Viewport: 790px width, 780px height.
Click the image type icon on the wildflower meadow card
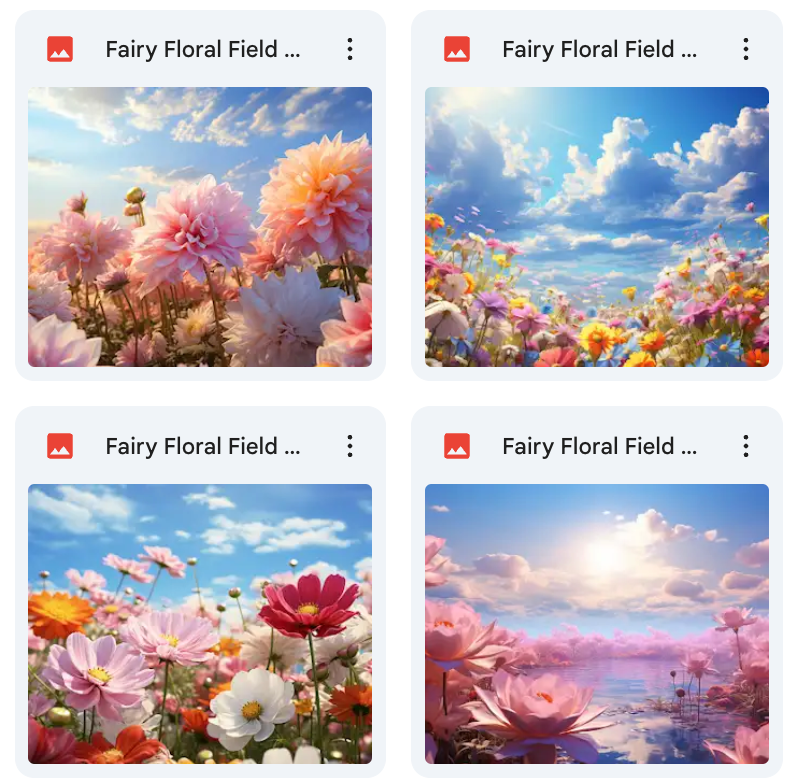pos(457,49)
